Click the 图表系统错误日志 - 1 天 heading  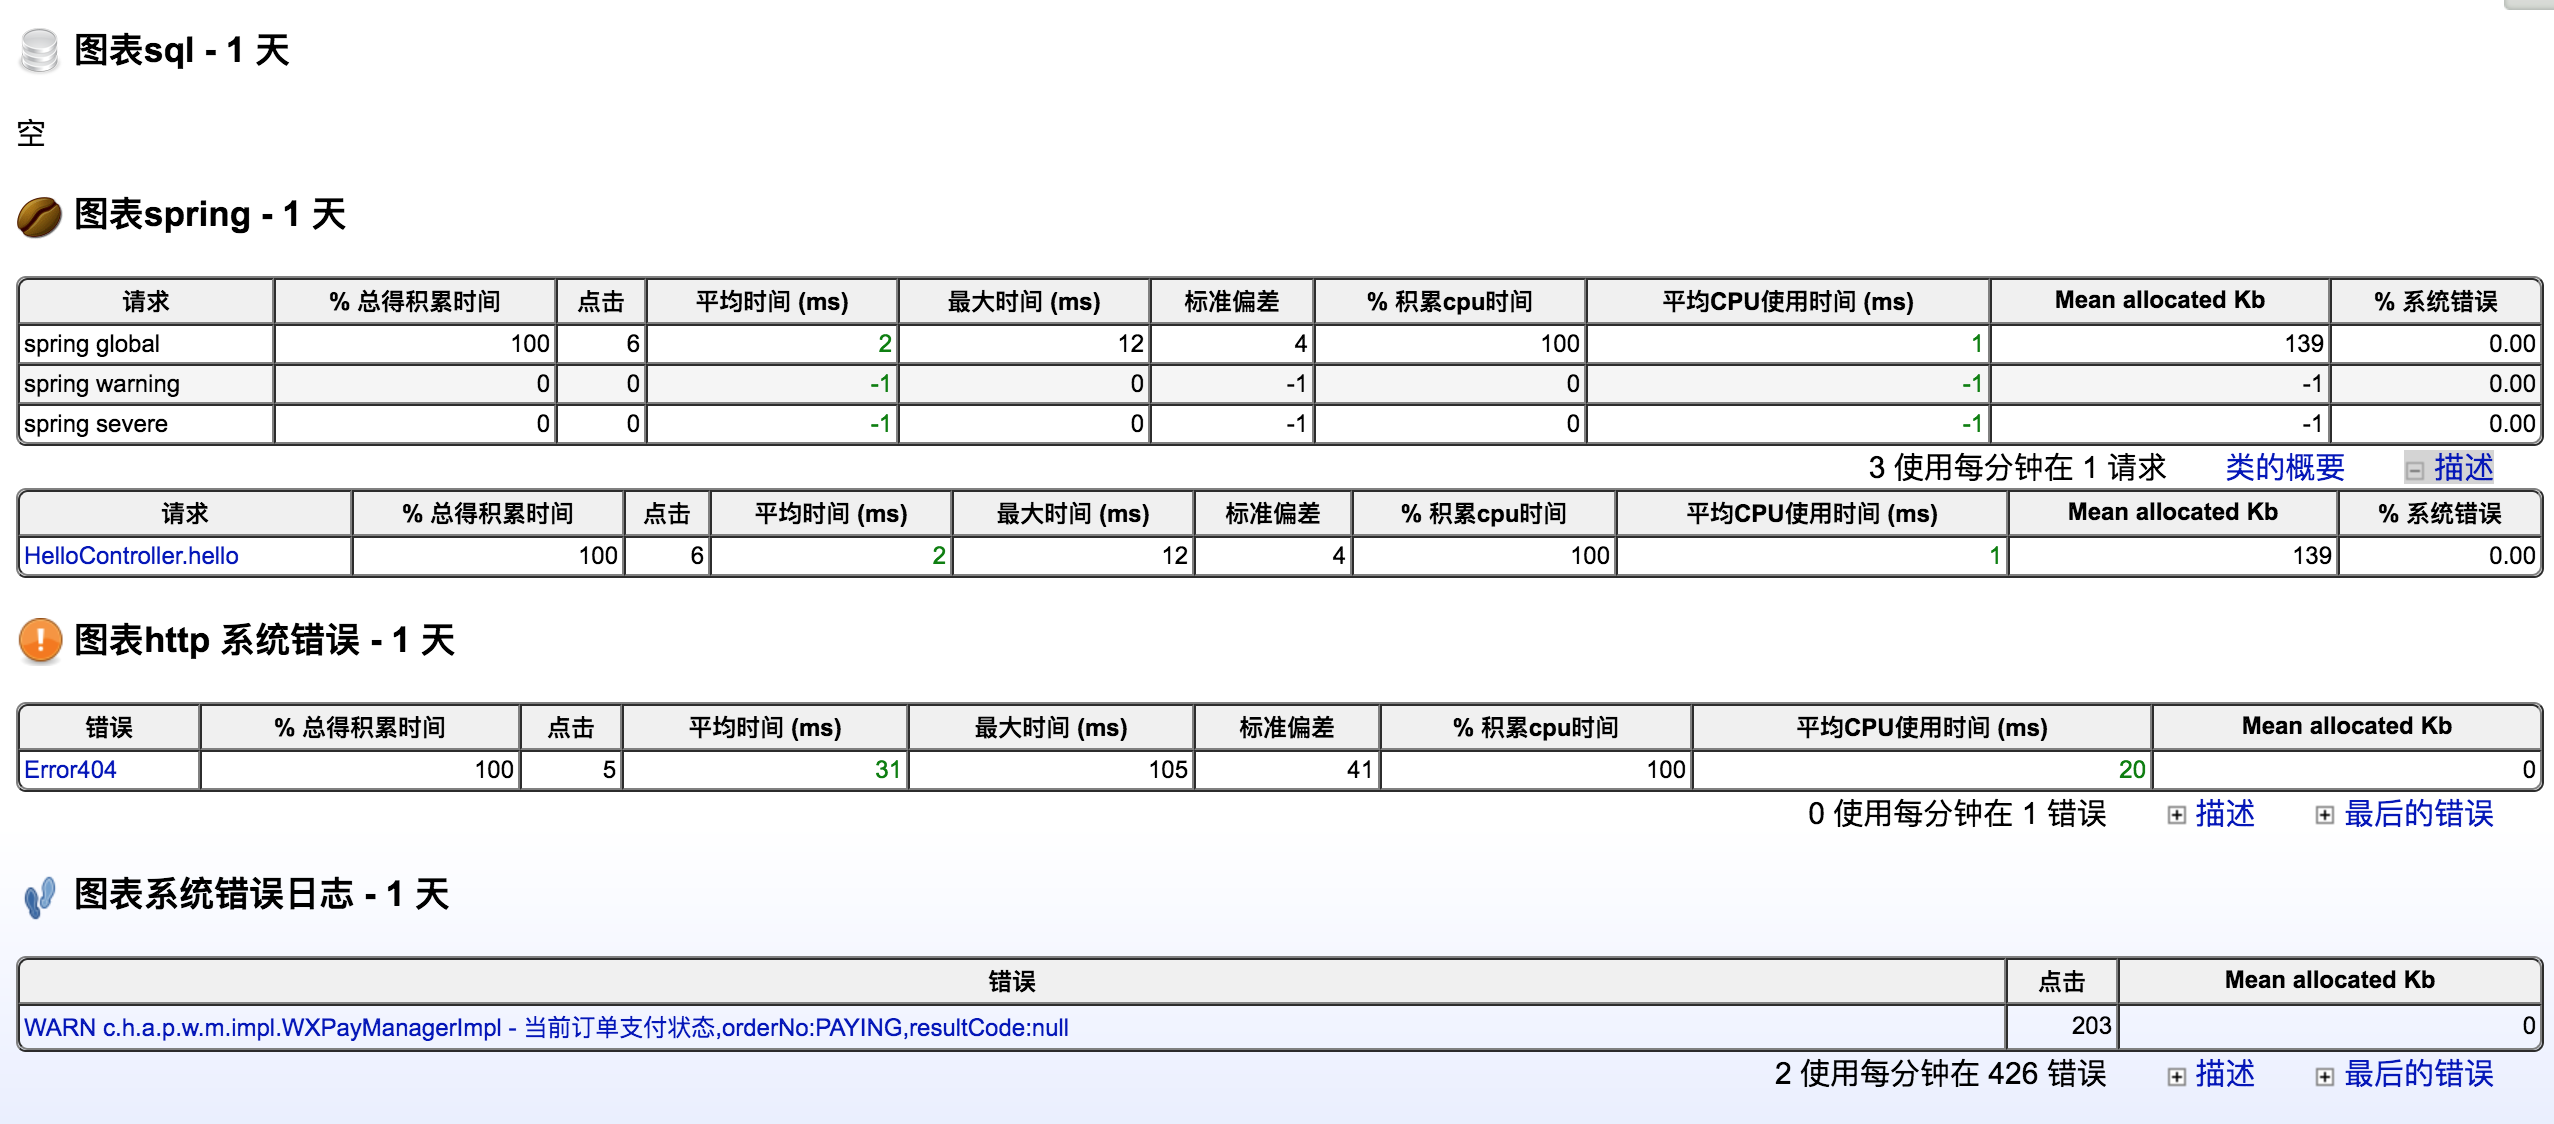tap(262, 894)
